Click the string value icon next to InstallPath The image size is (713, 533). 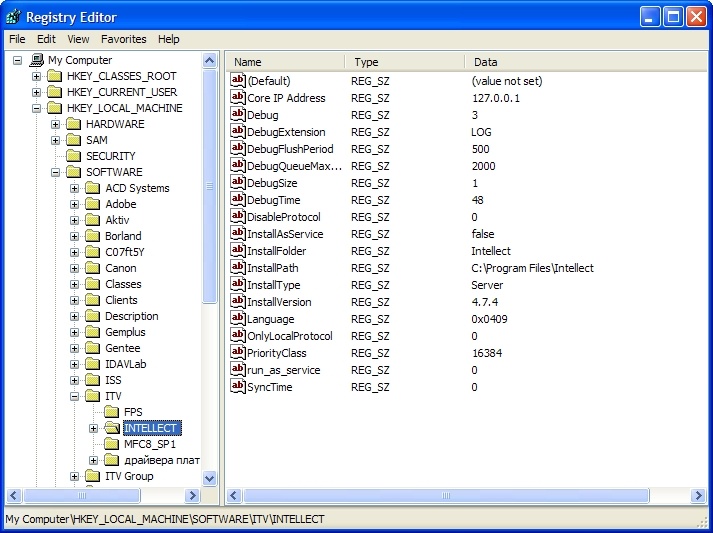[x=238, y=268]
